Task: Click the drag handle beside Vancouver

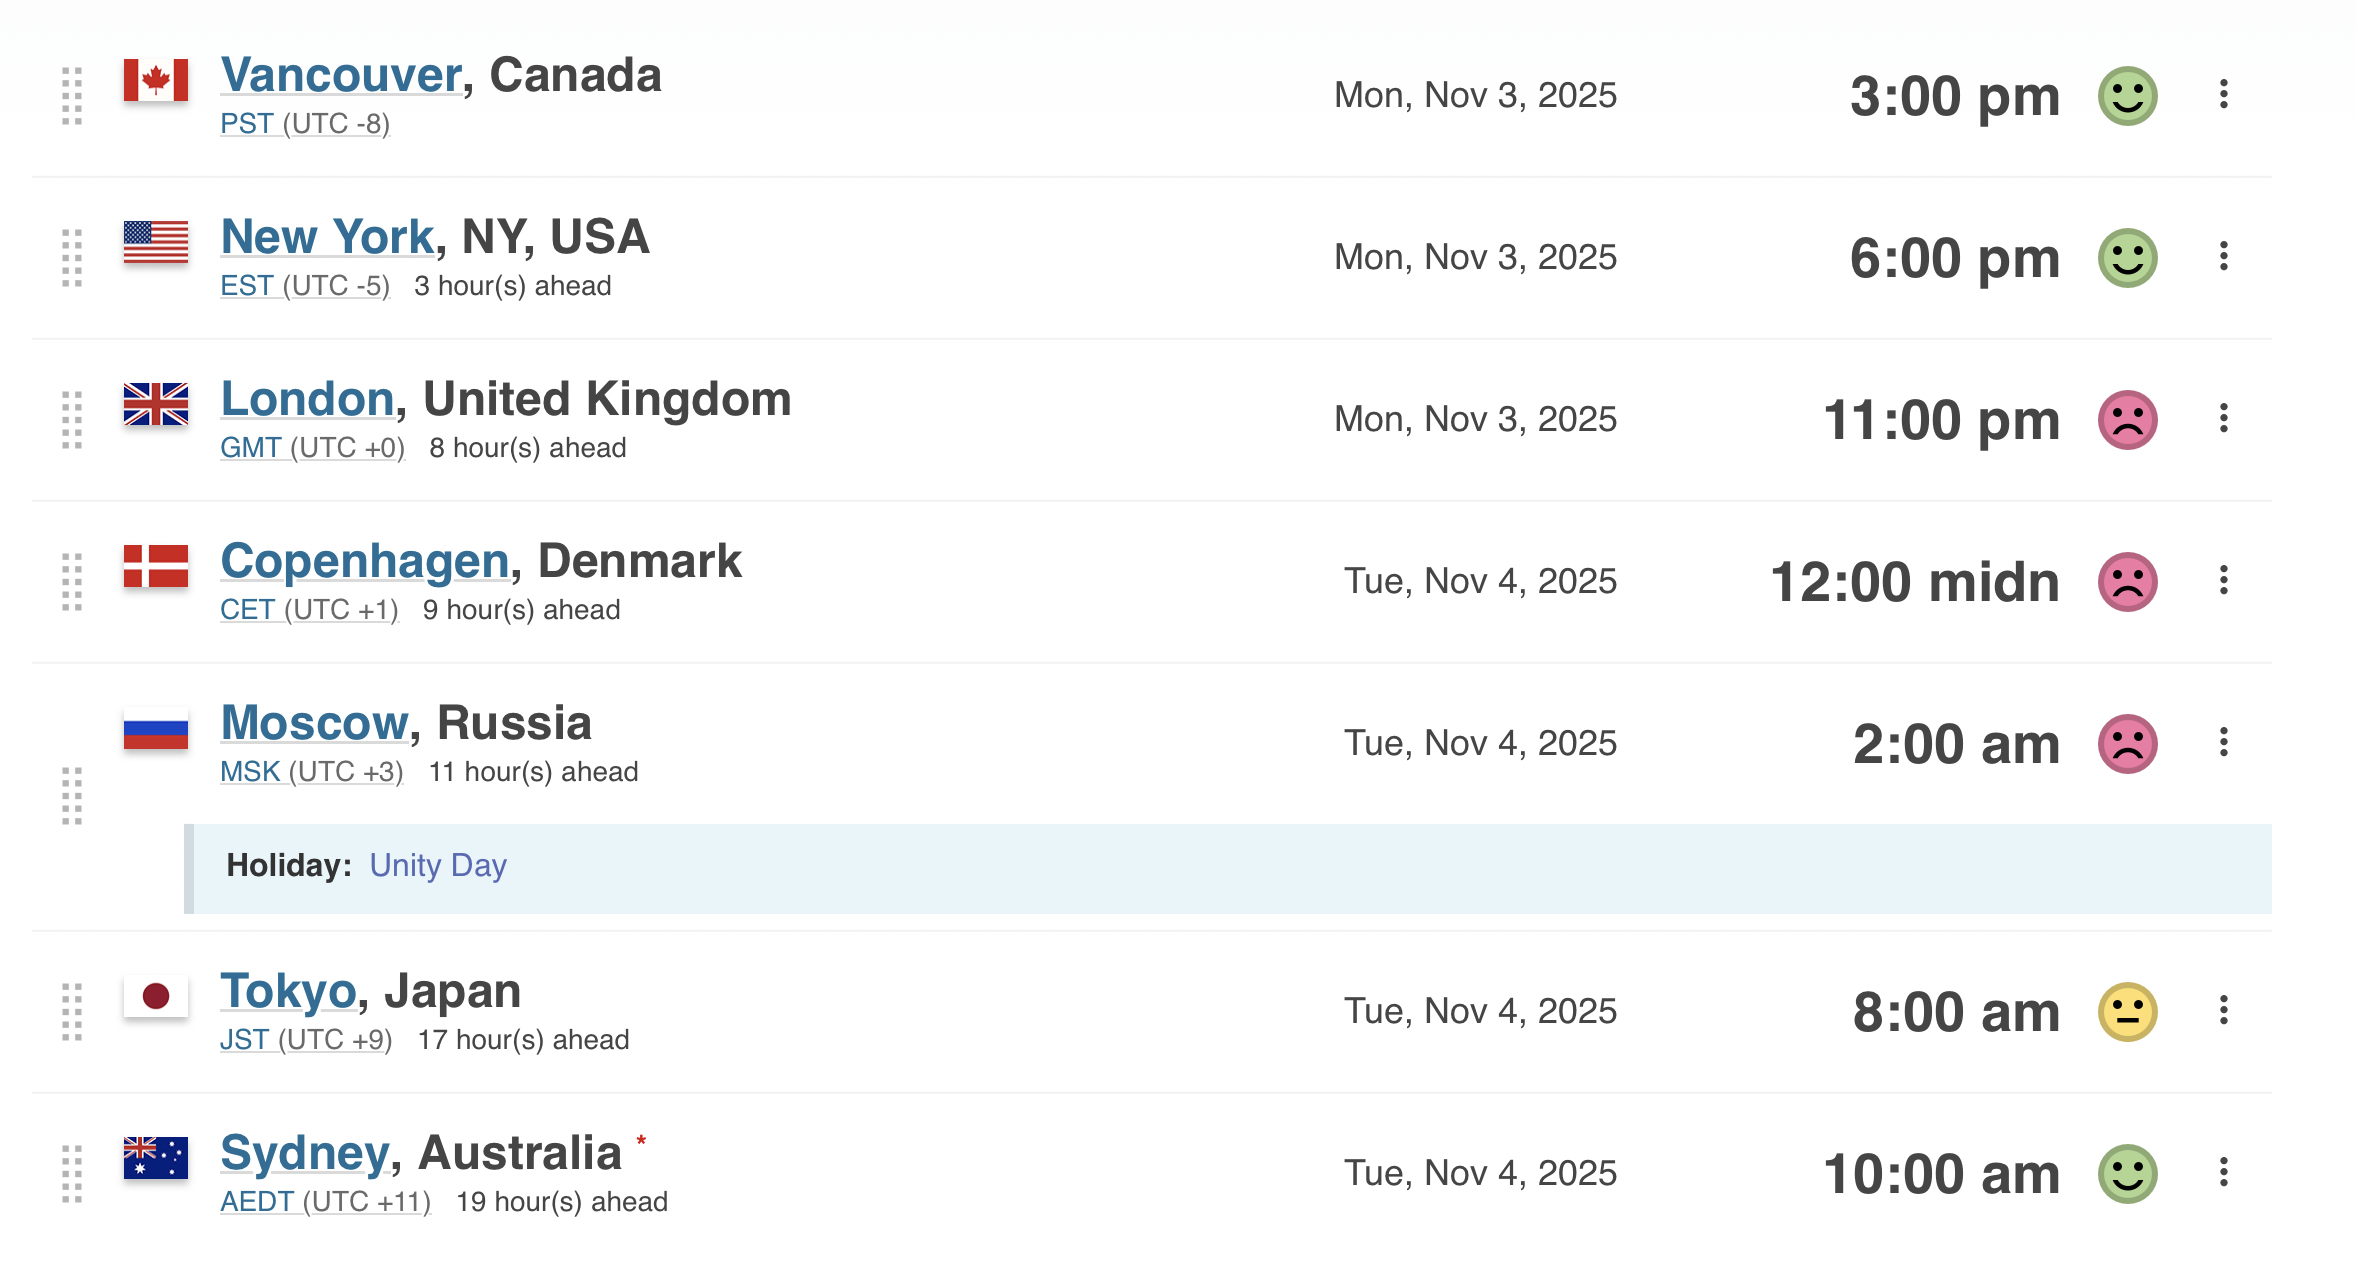Action: pos(72,96)
